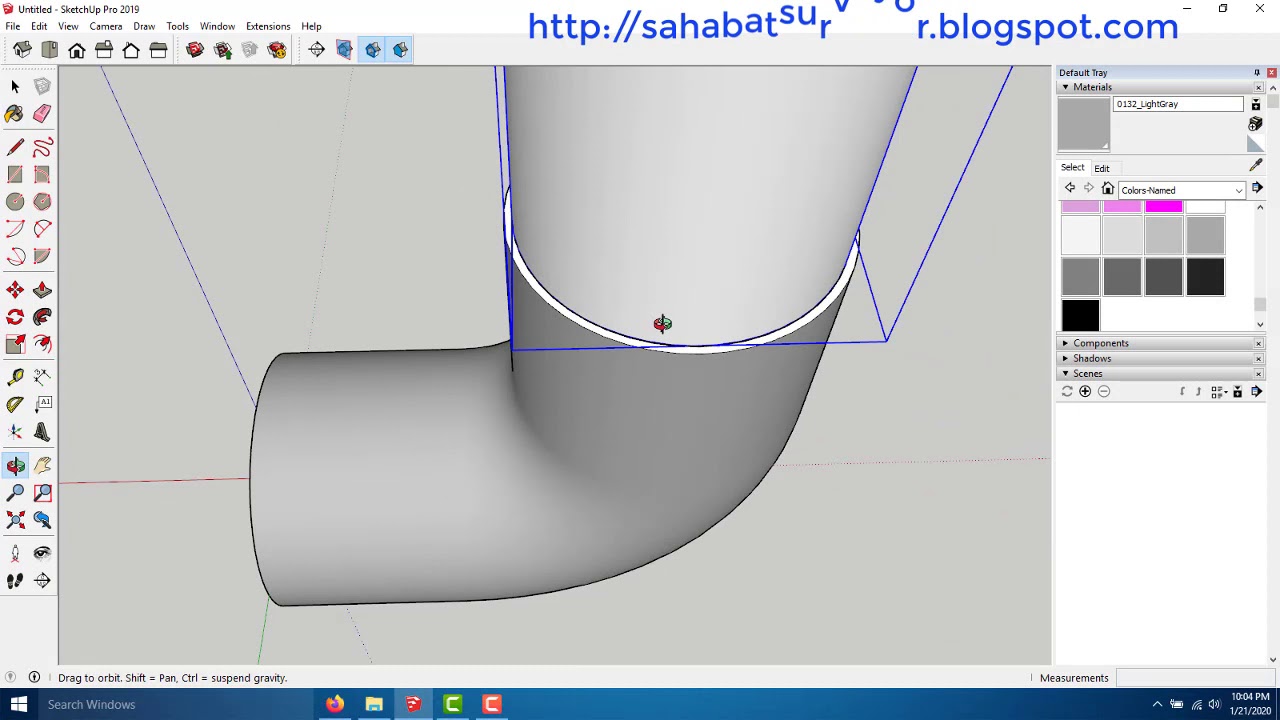The height and width of the screenshot is (720, 1280).
Task: Select the Rectangle drawing tool
Action: click(x=15, y=175)
